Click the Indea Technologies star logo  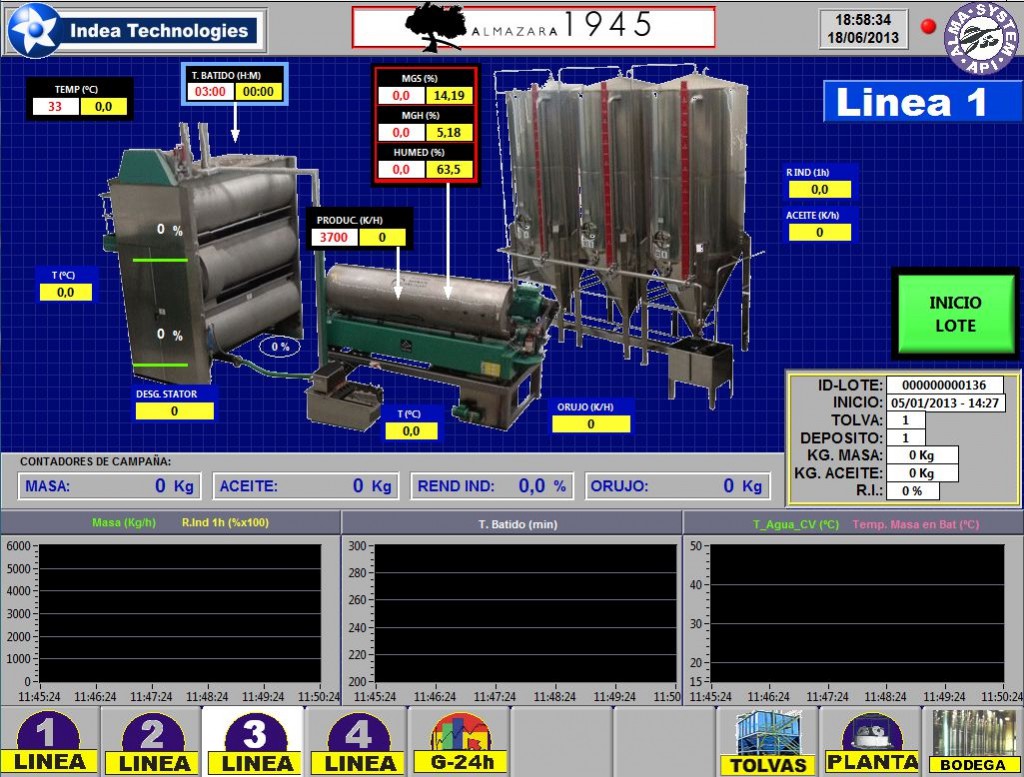tap(34, 31)
